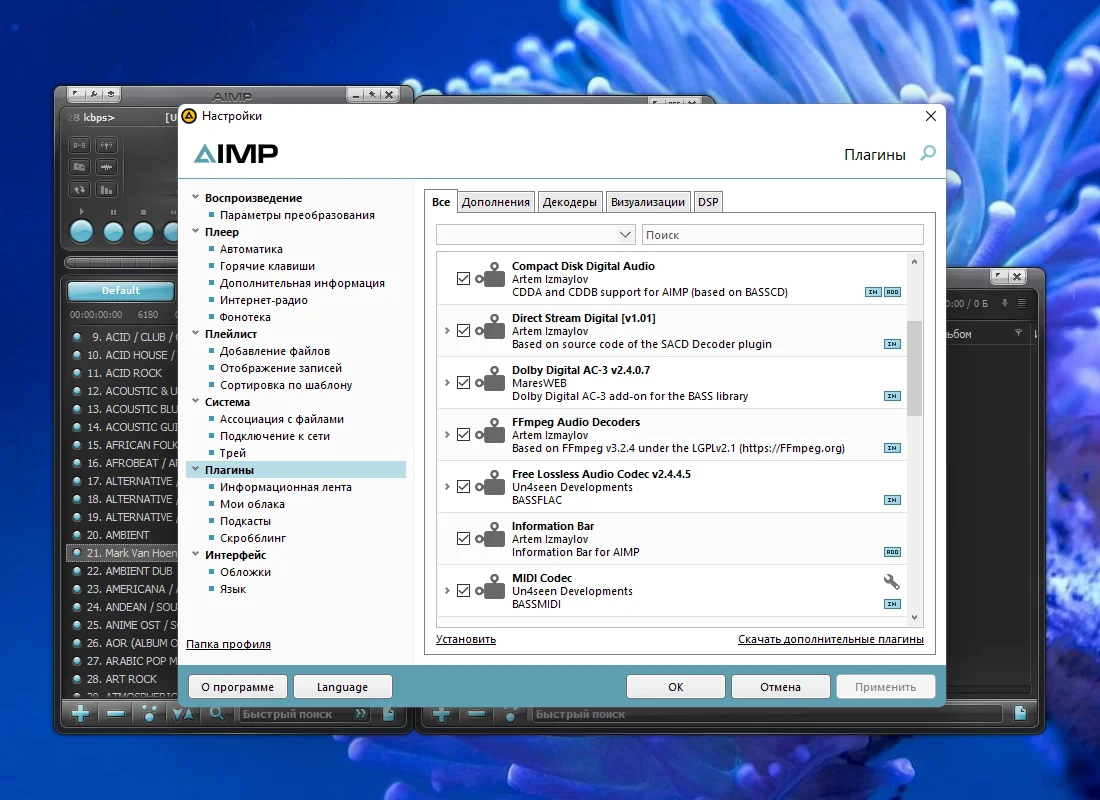Switch to the Дополнения tab
The height and width of the screenshot is (800, 1100).
[496, 202]
